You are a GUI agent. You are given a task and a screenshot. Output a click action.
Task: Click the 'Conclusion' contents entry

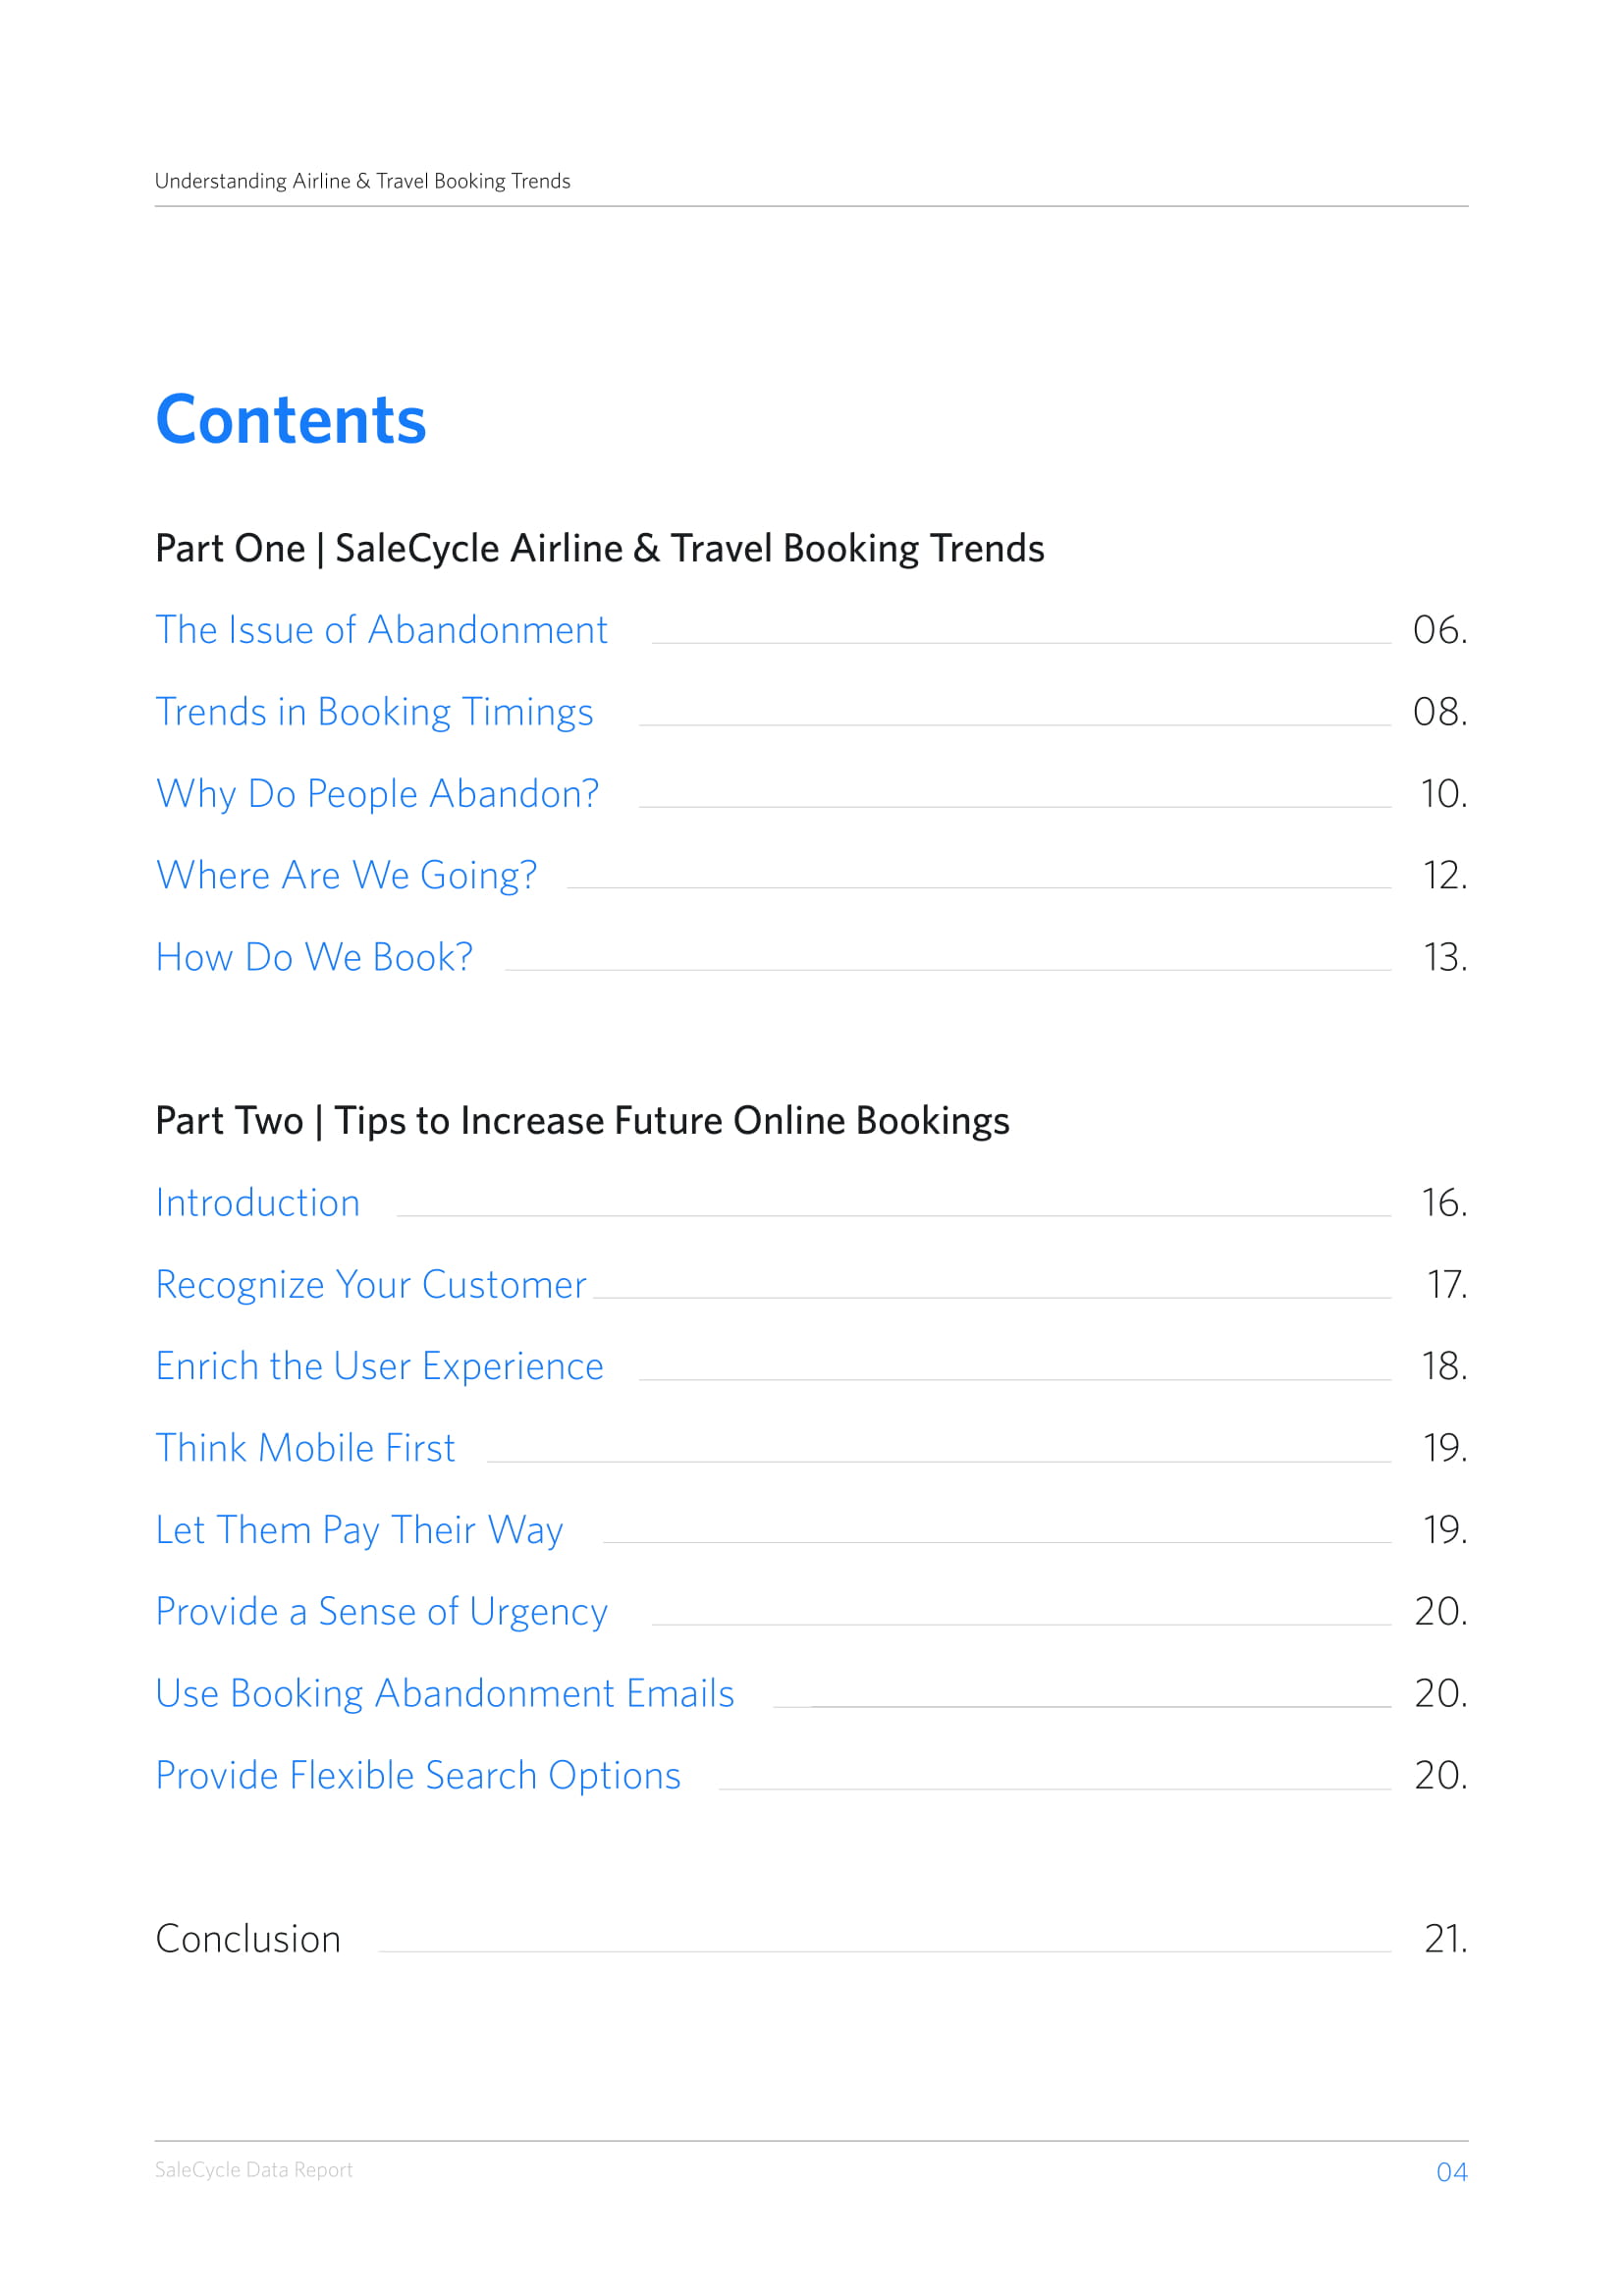pos(248,1939)
